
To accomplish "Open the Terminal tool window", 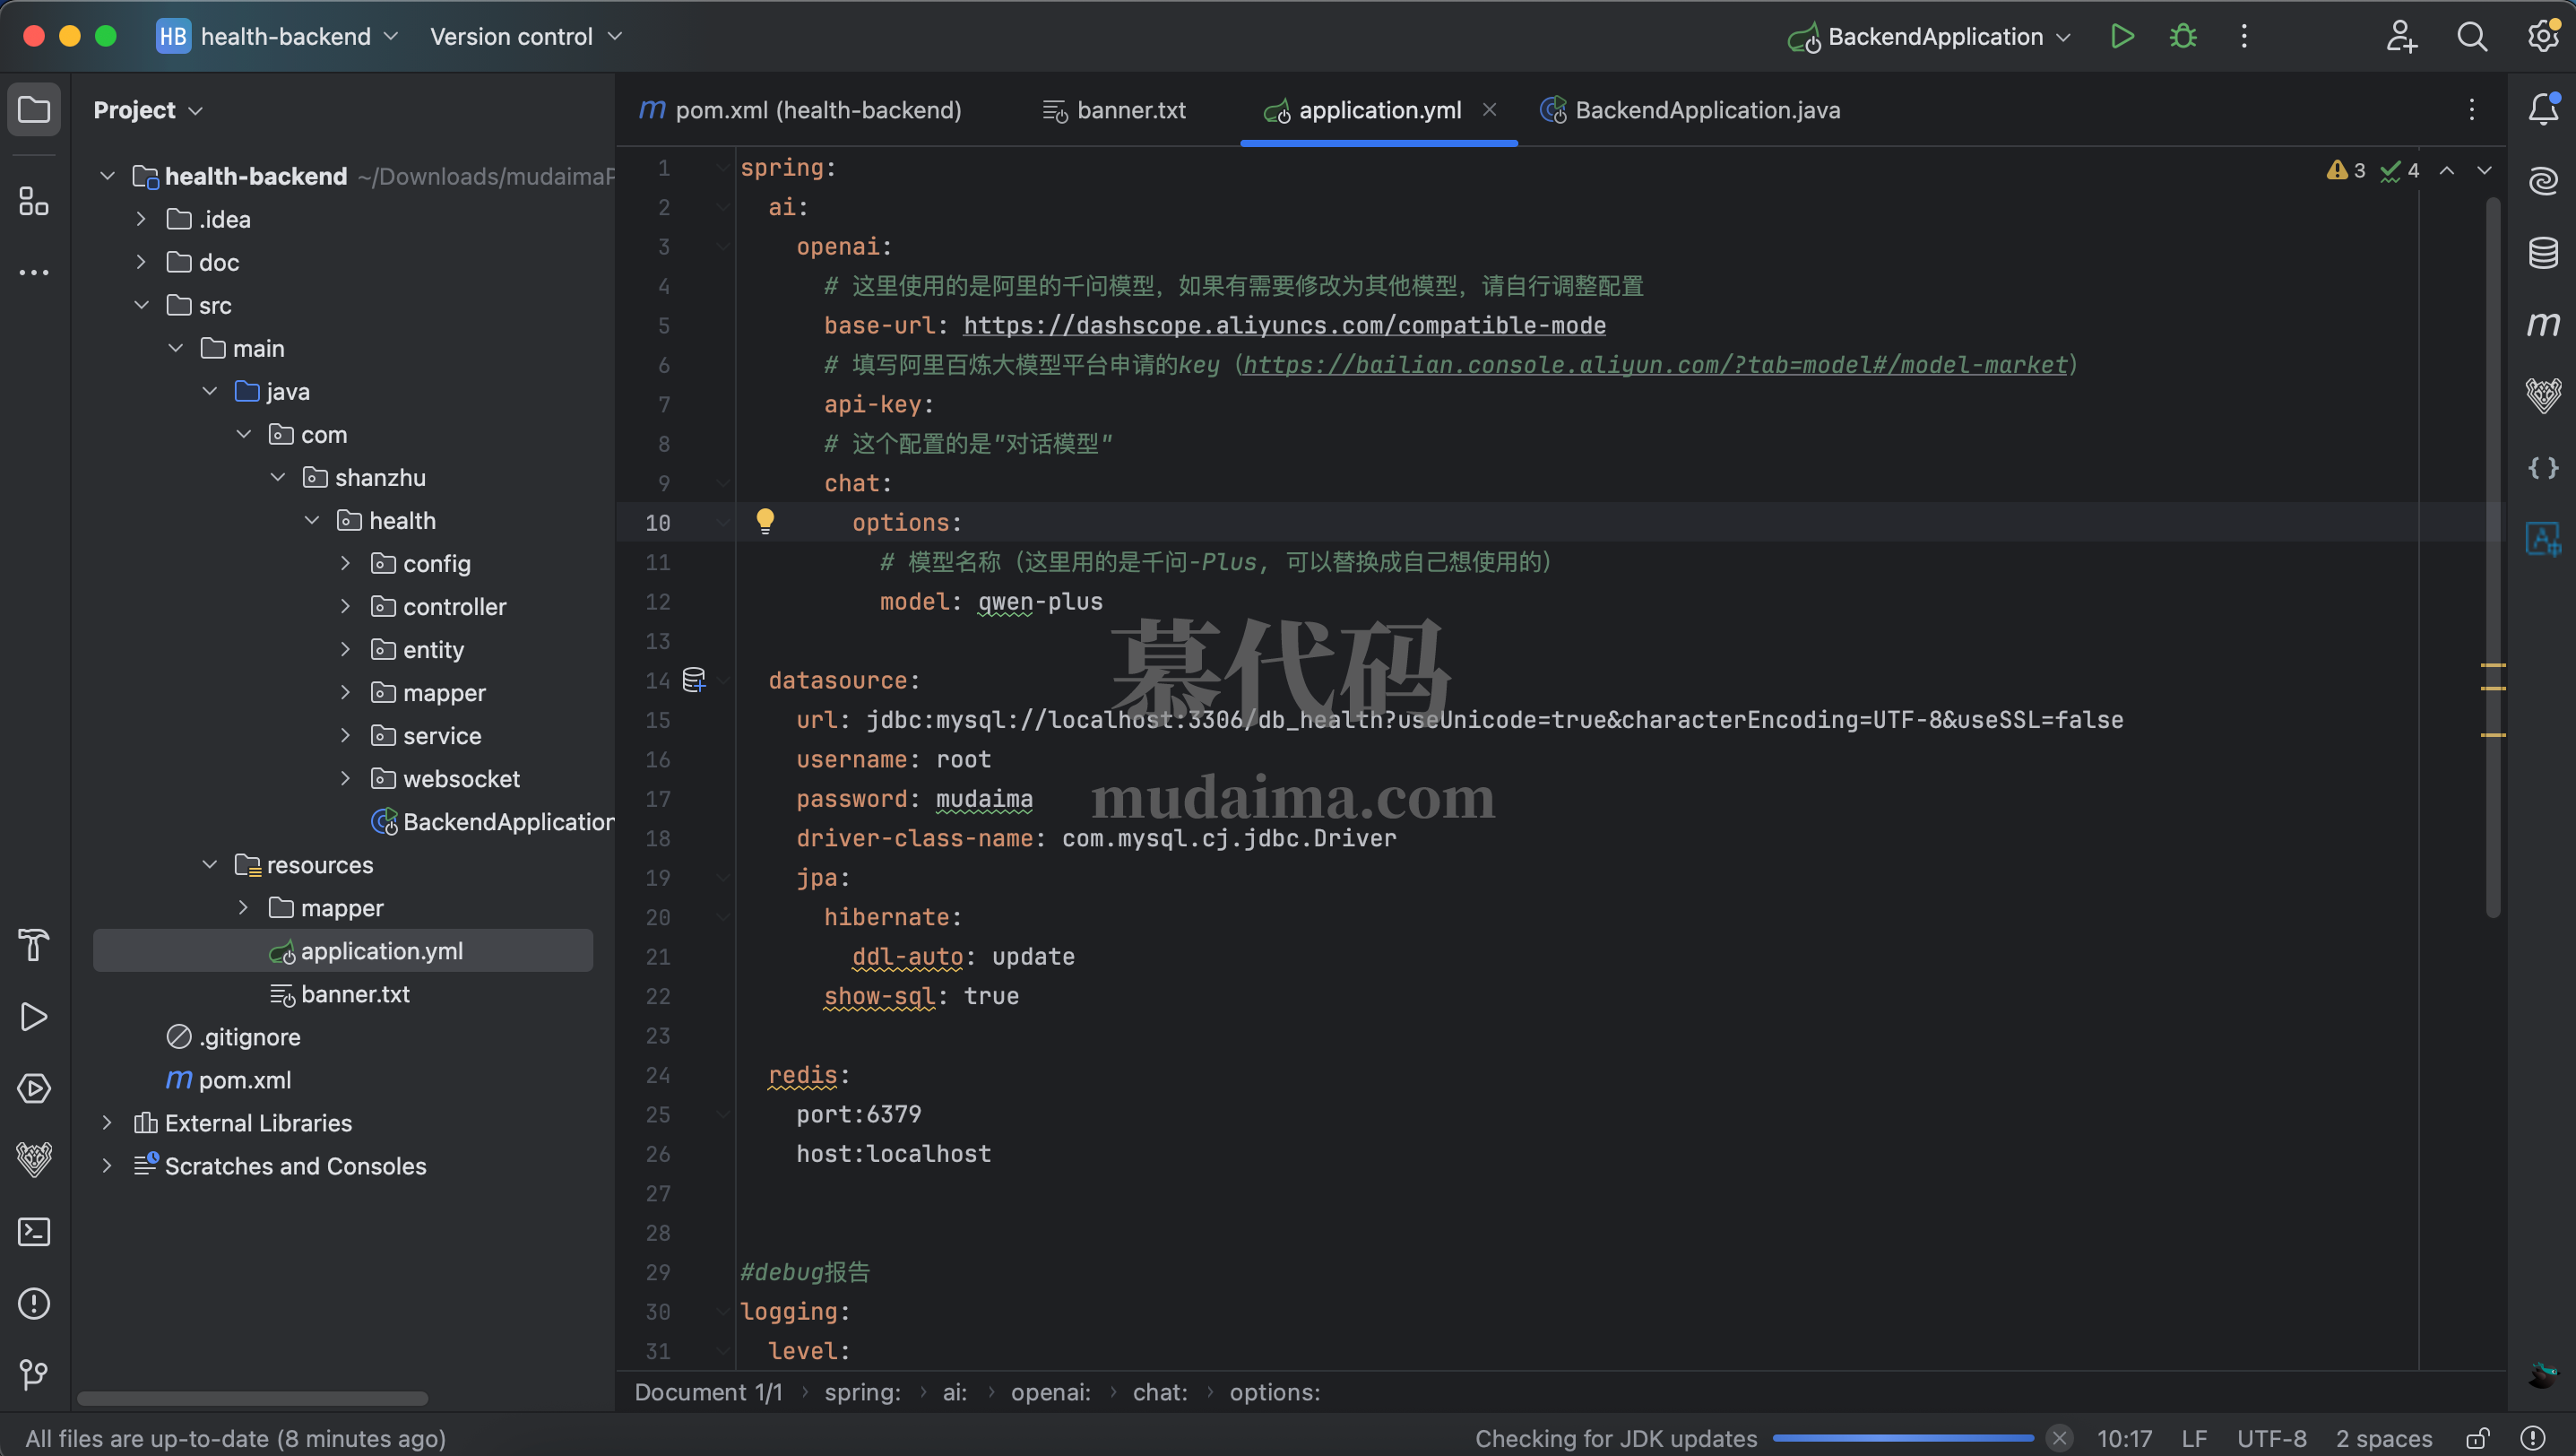I will coord(34,1231).
